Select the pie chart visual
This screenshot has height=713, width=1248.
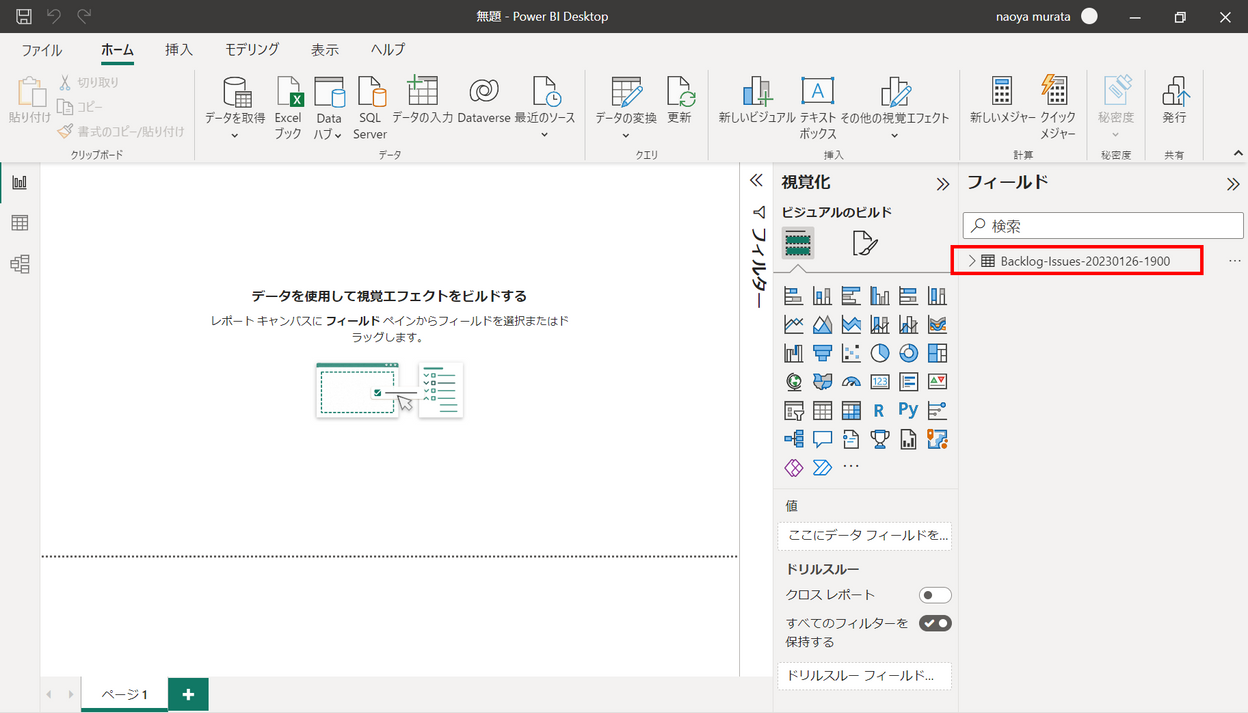pyautogui.click(x=880, y=353)
